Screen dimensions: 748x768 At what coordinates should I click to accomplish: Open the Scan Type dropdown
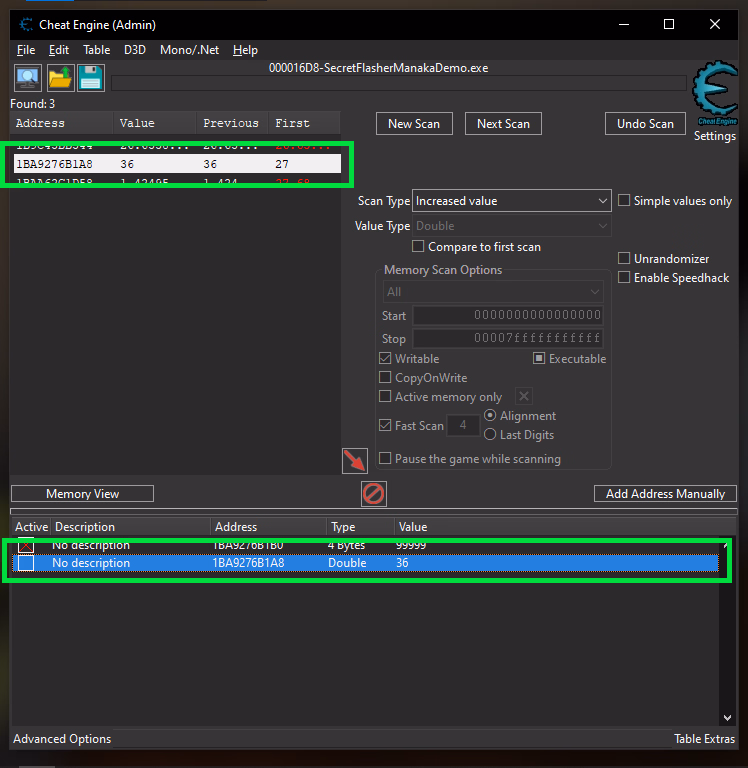pyautogui.click(x=511, y=201)
